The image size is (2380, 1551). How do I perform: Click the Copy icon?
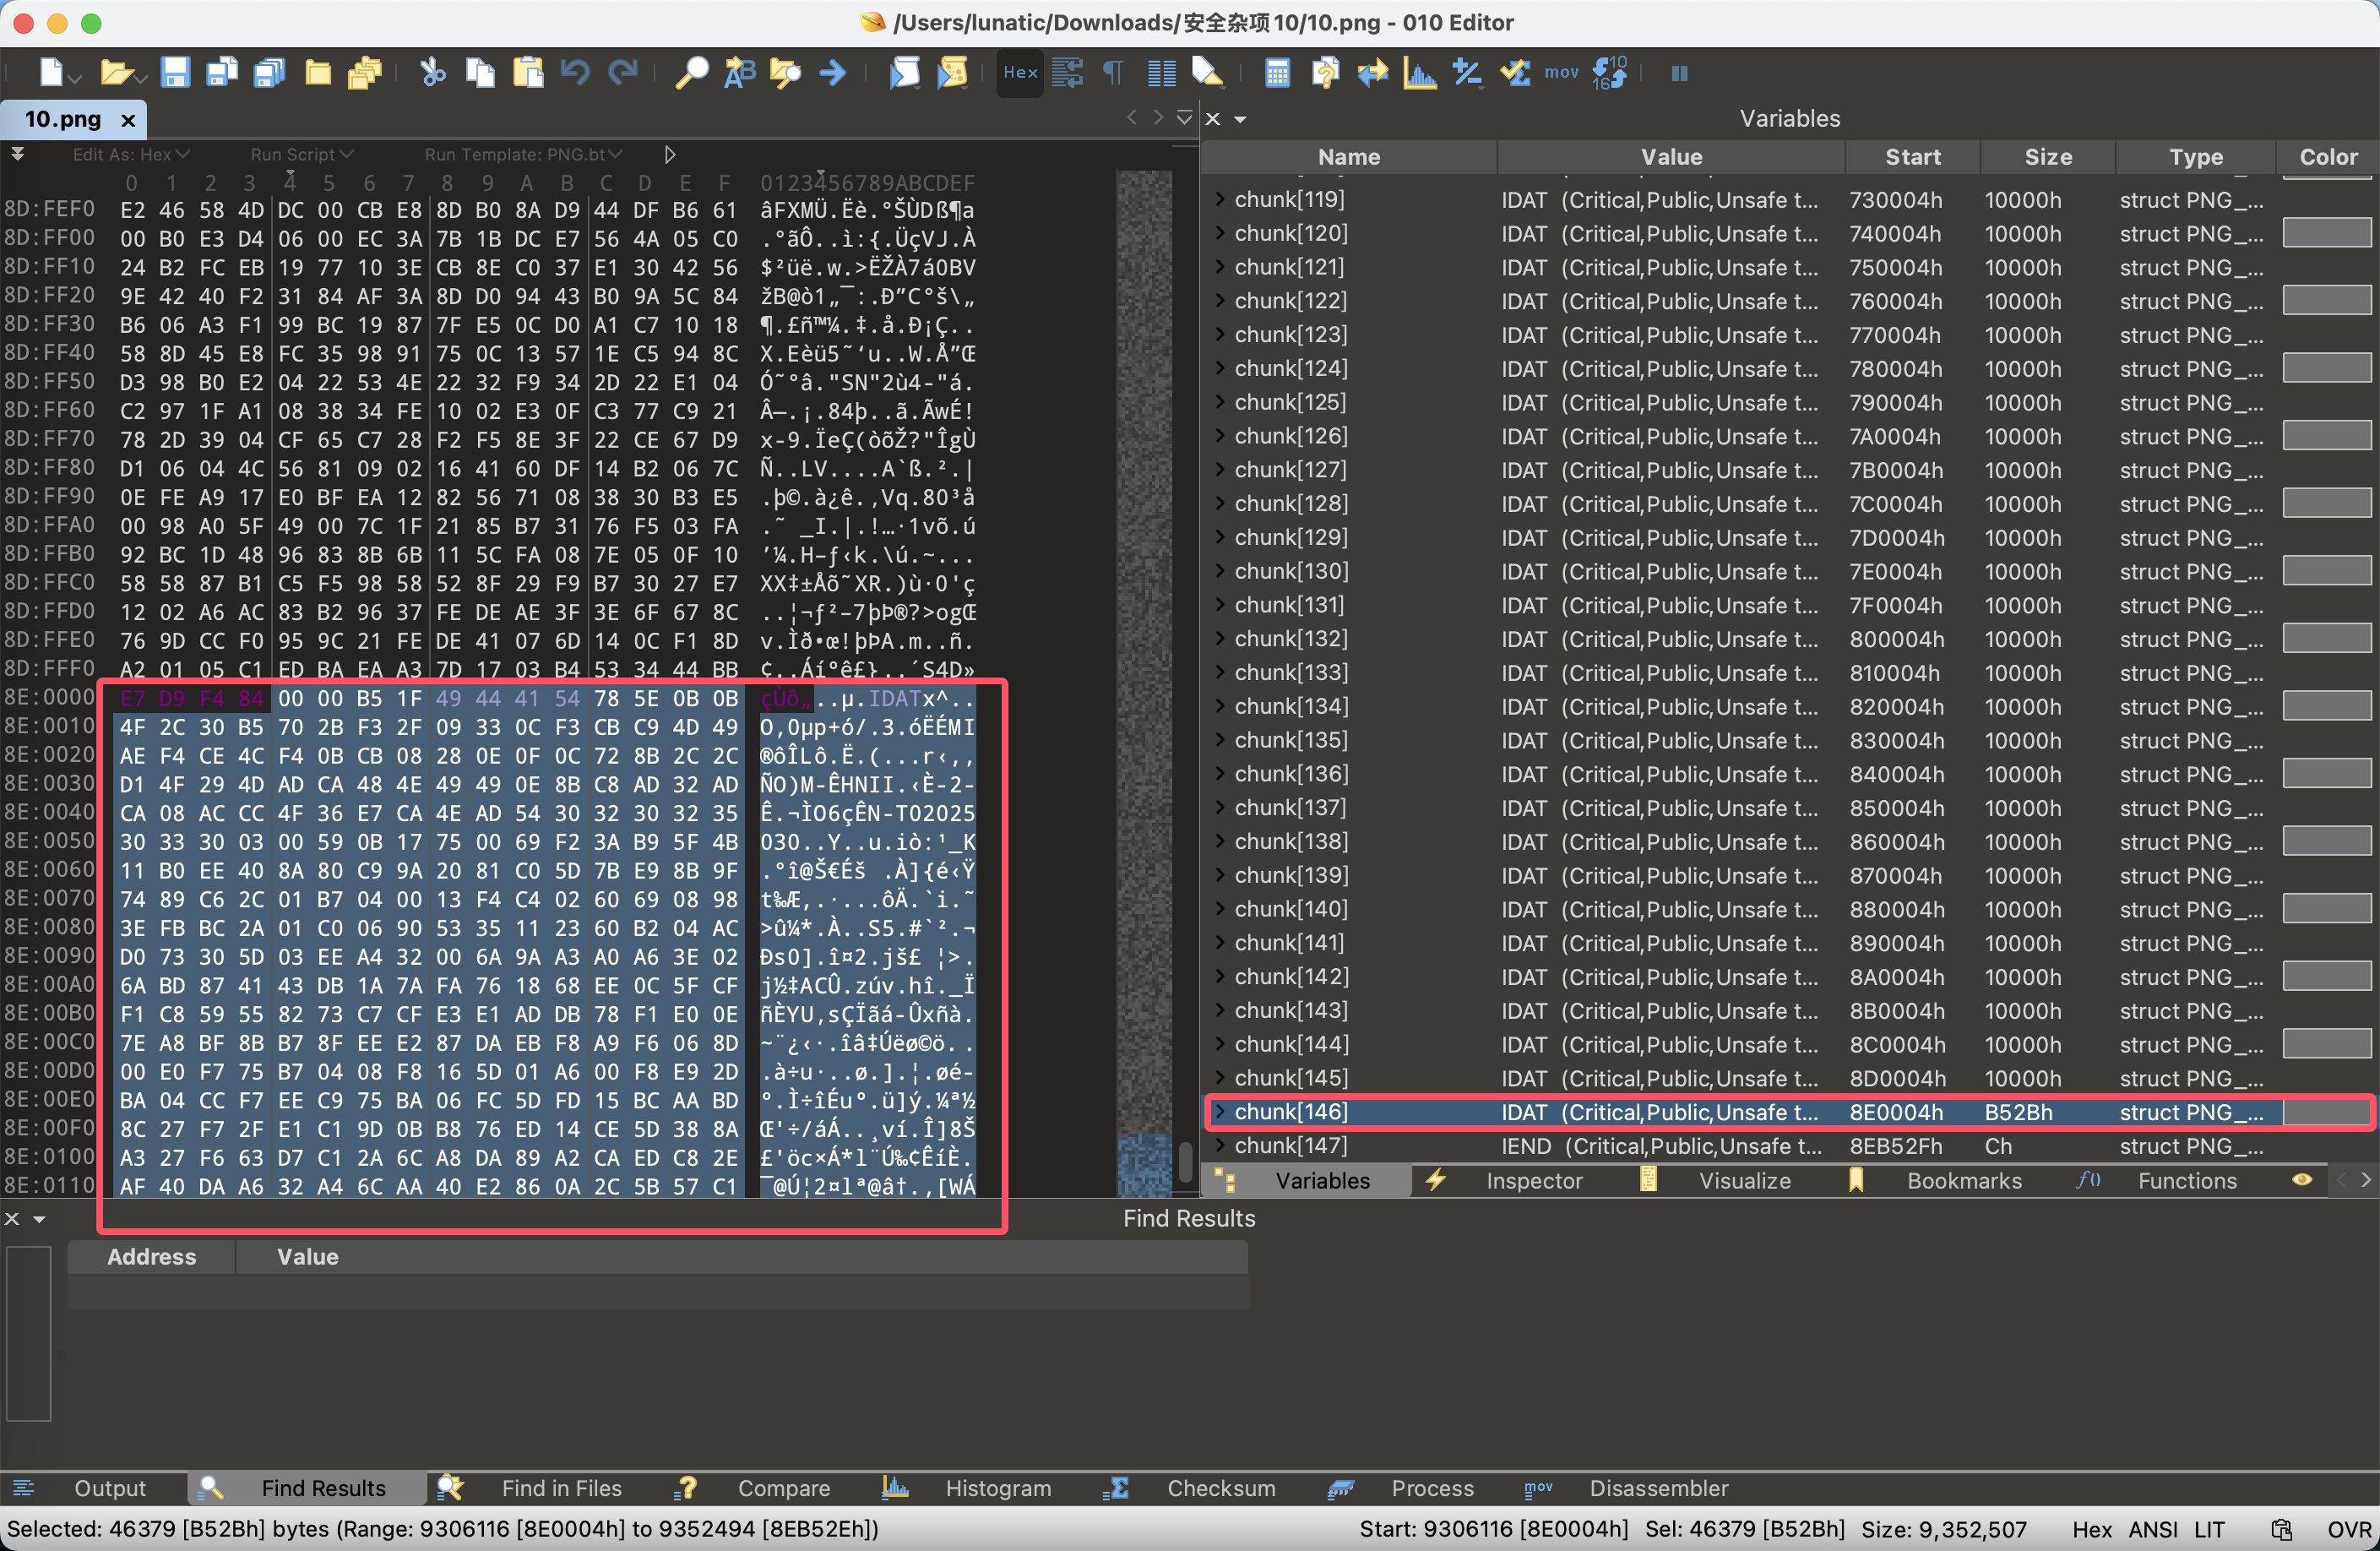[480, 73]
